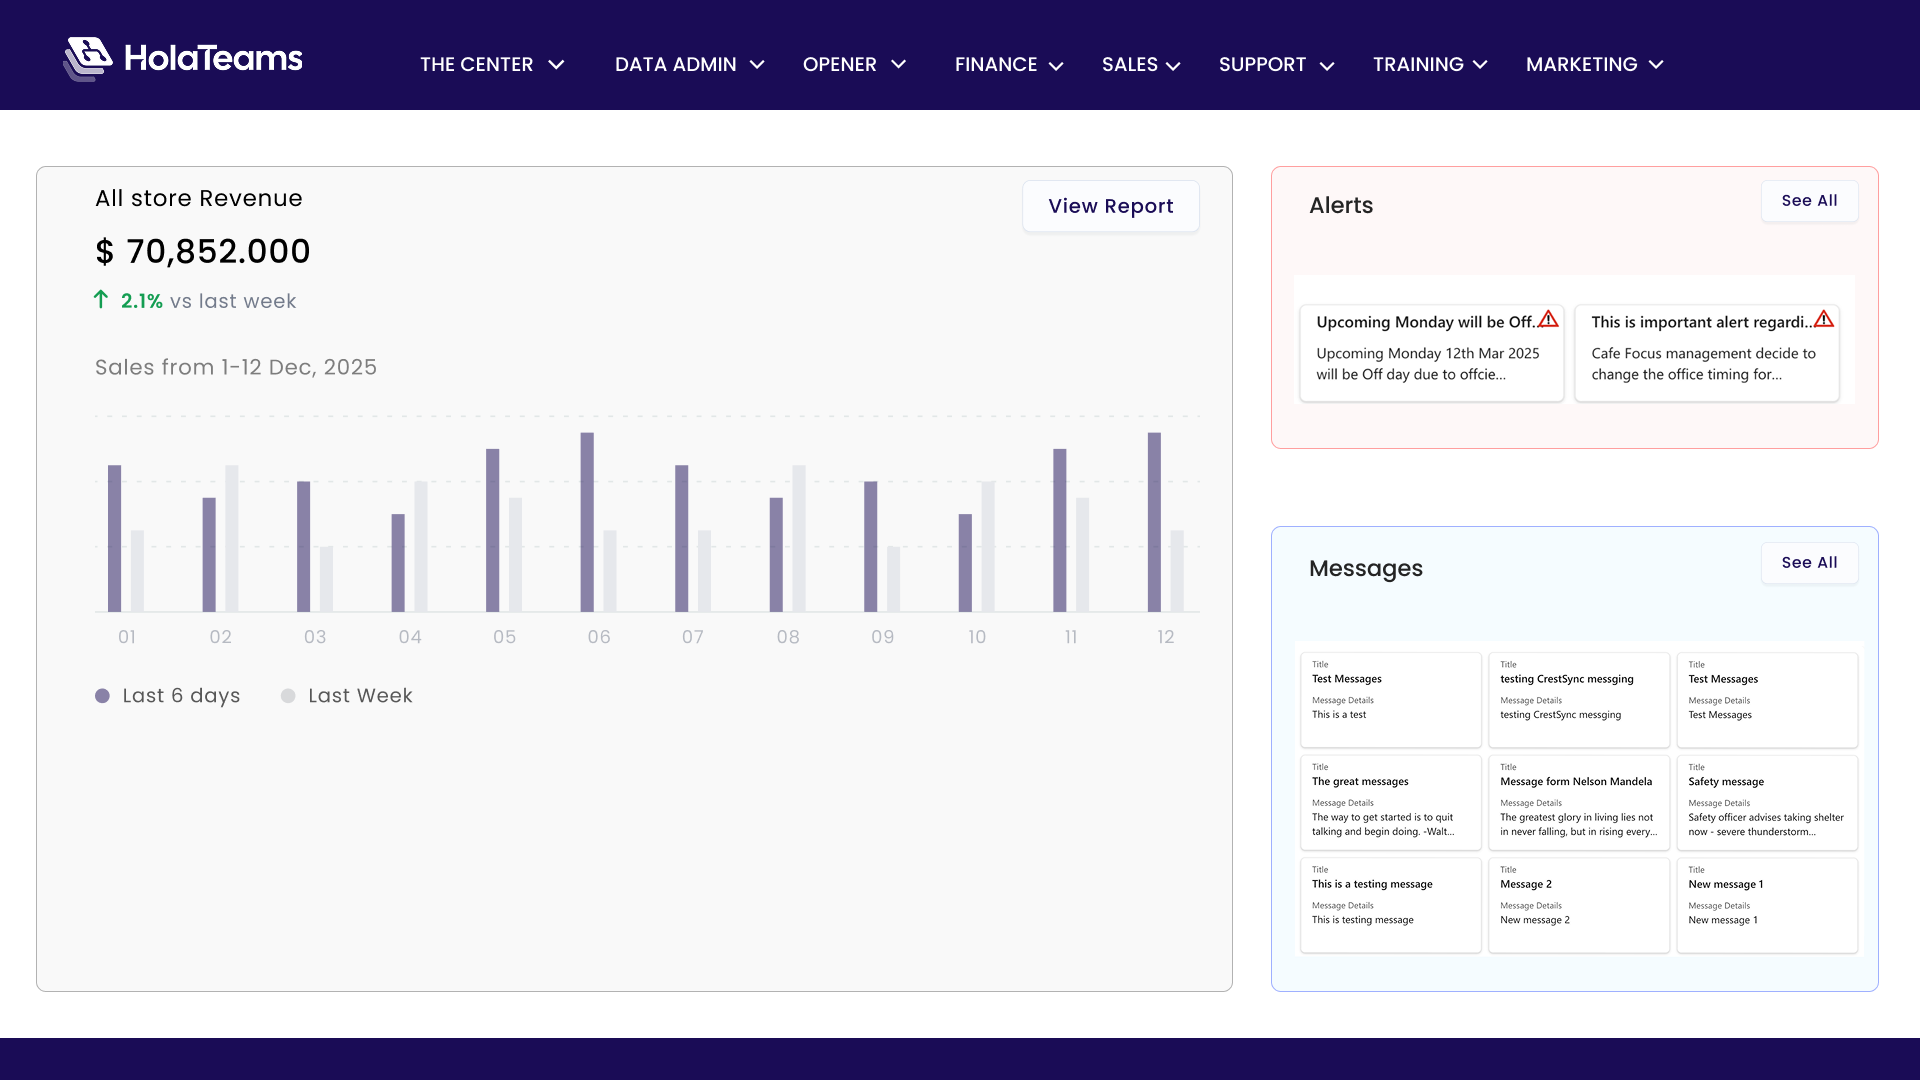This screenshot has width=1920, height=1080.
Task: Open This is a testing message card
Action: coord(1390,906)
